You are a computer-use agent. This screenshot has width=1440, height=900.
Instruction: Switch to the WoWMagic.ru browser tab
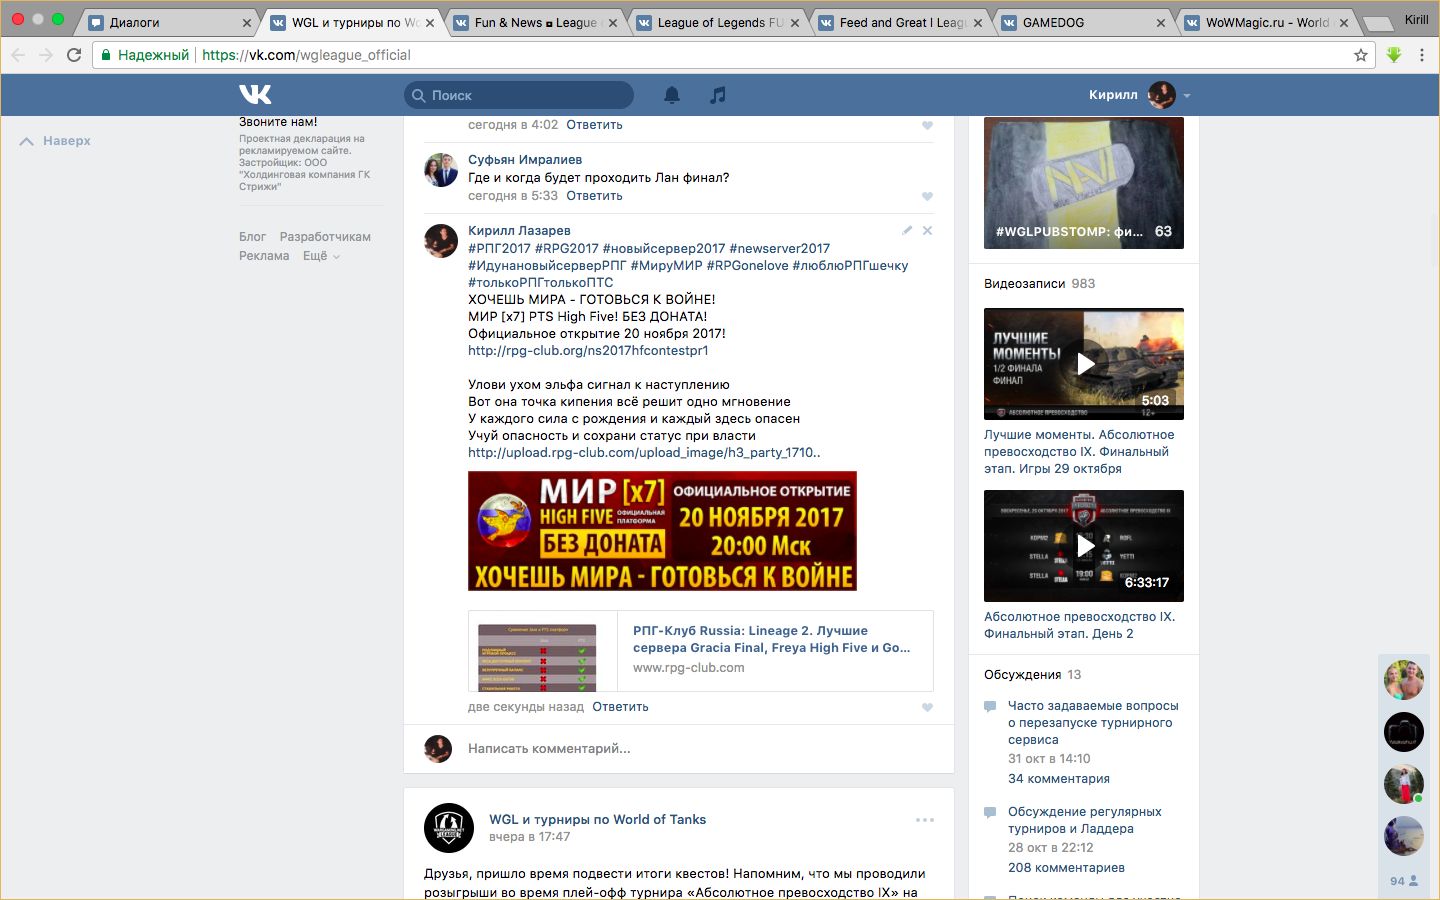click(x=1267, y=22)
